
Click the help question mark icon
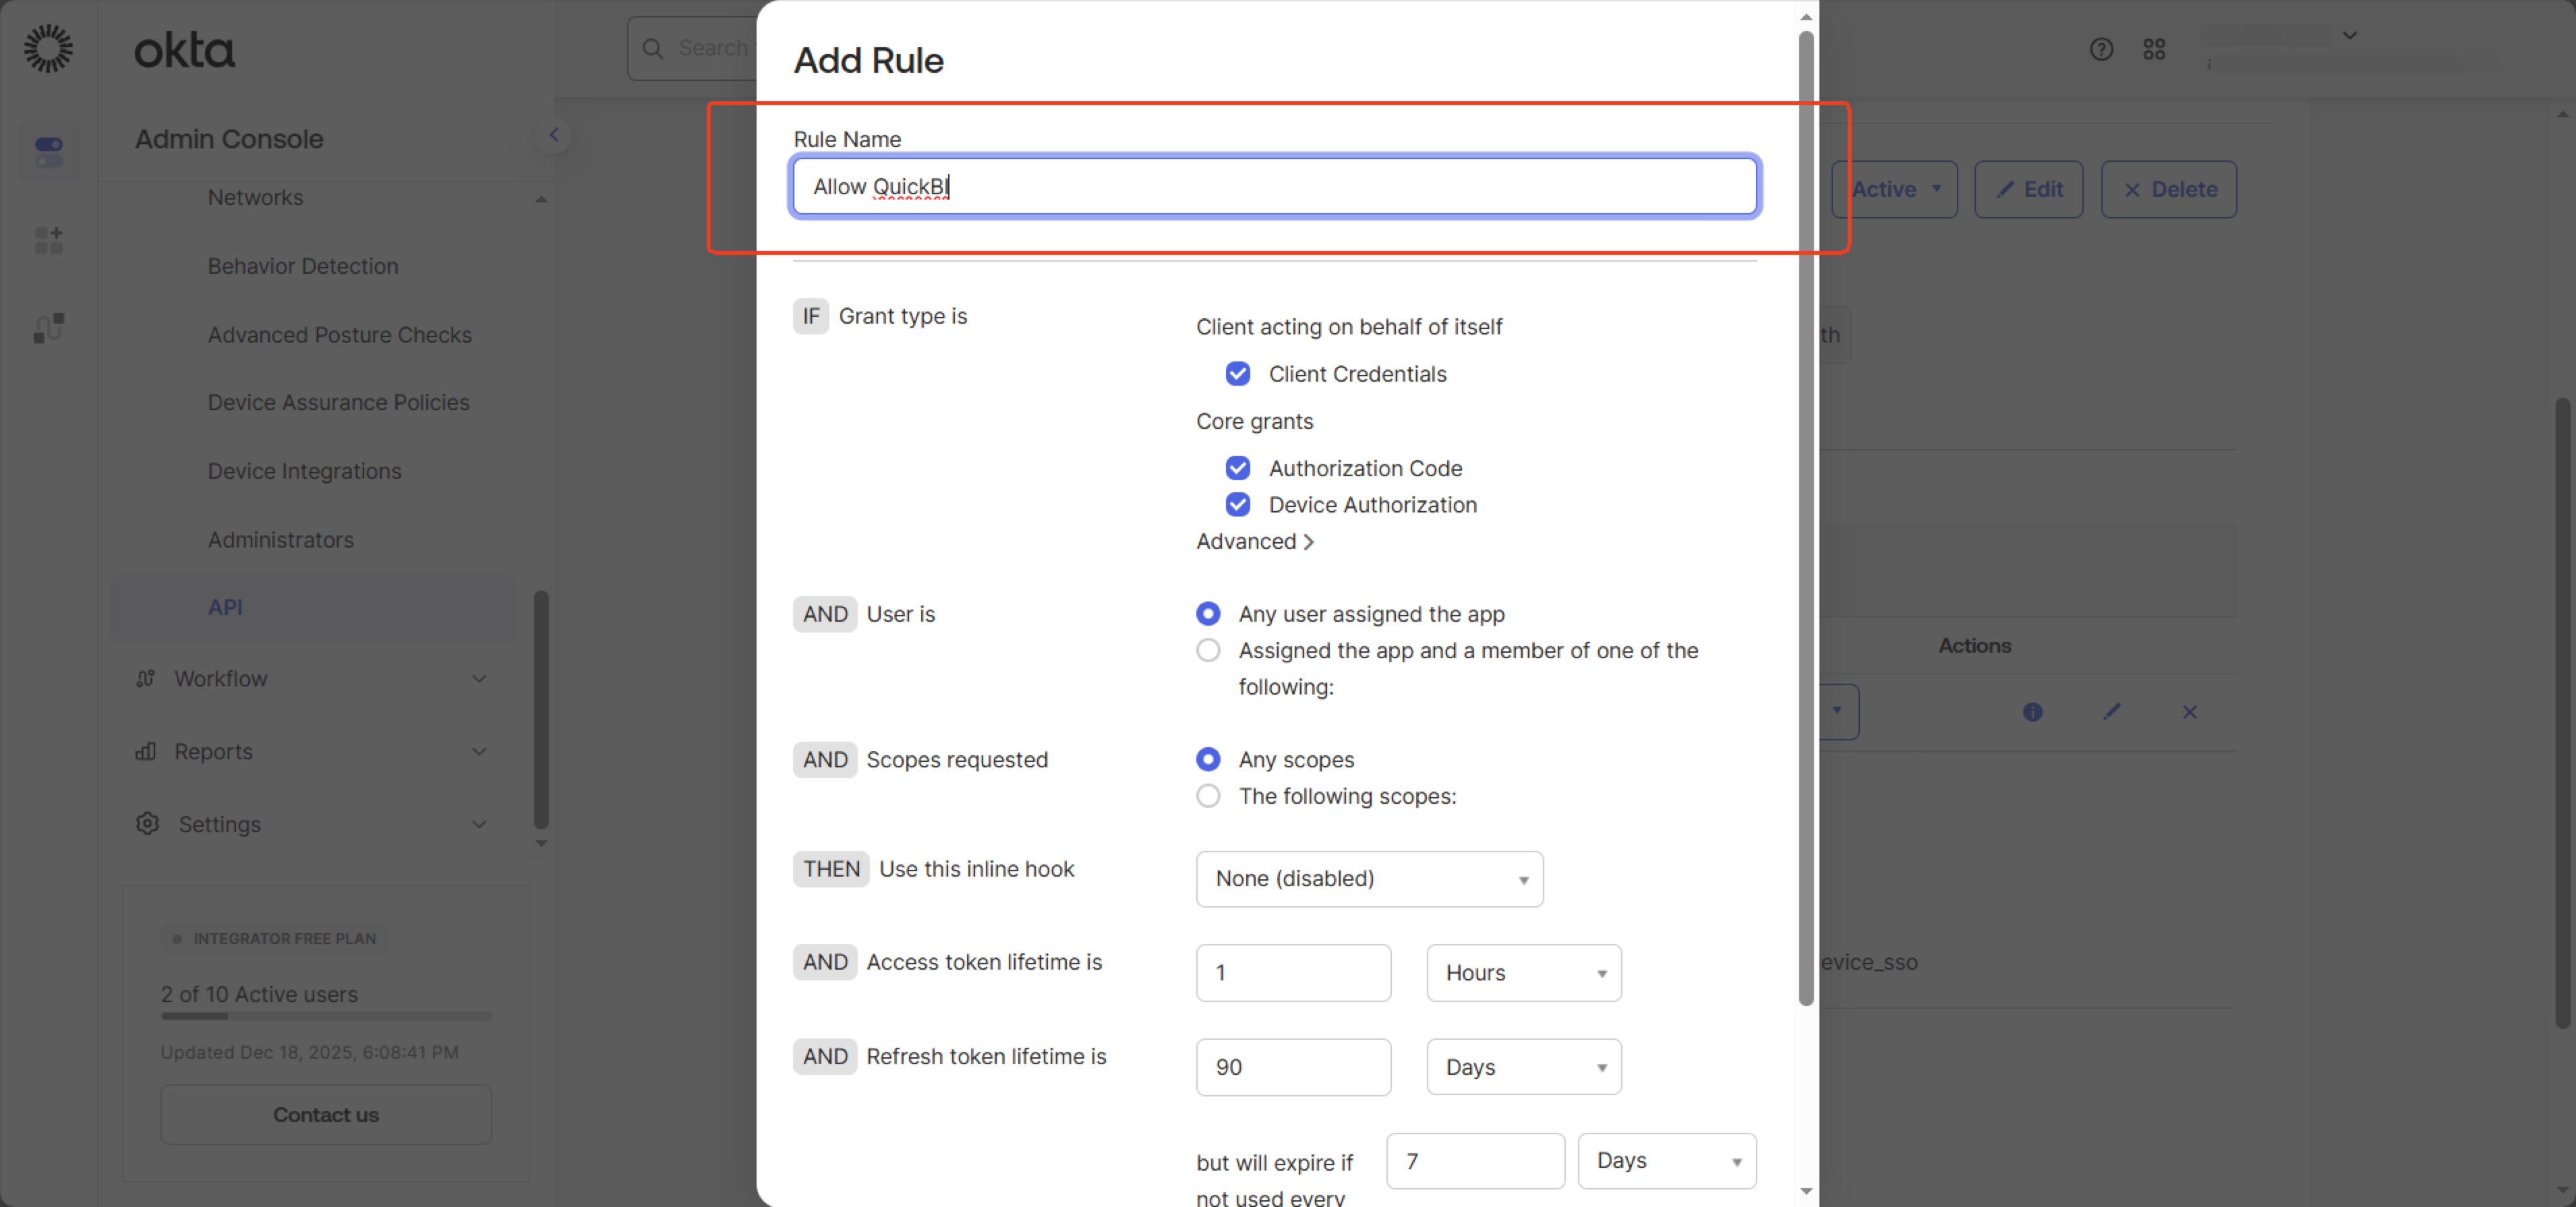click(x=2101, y=49)
